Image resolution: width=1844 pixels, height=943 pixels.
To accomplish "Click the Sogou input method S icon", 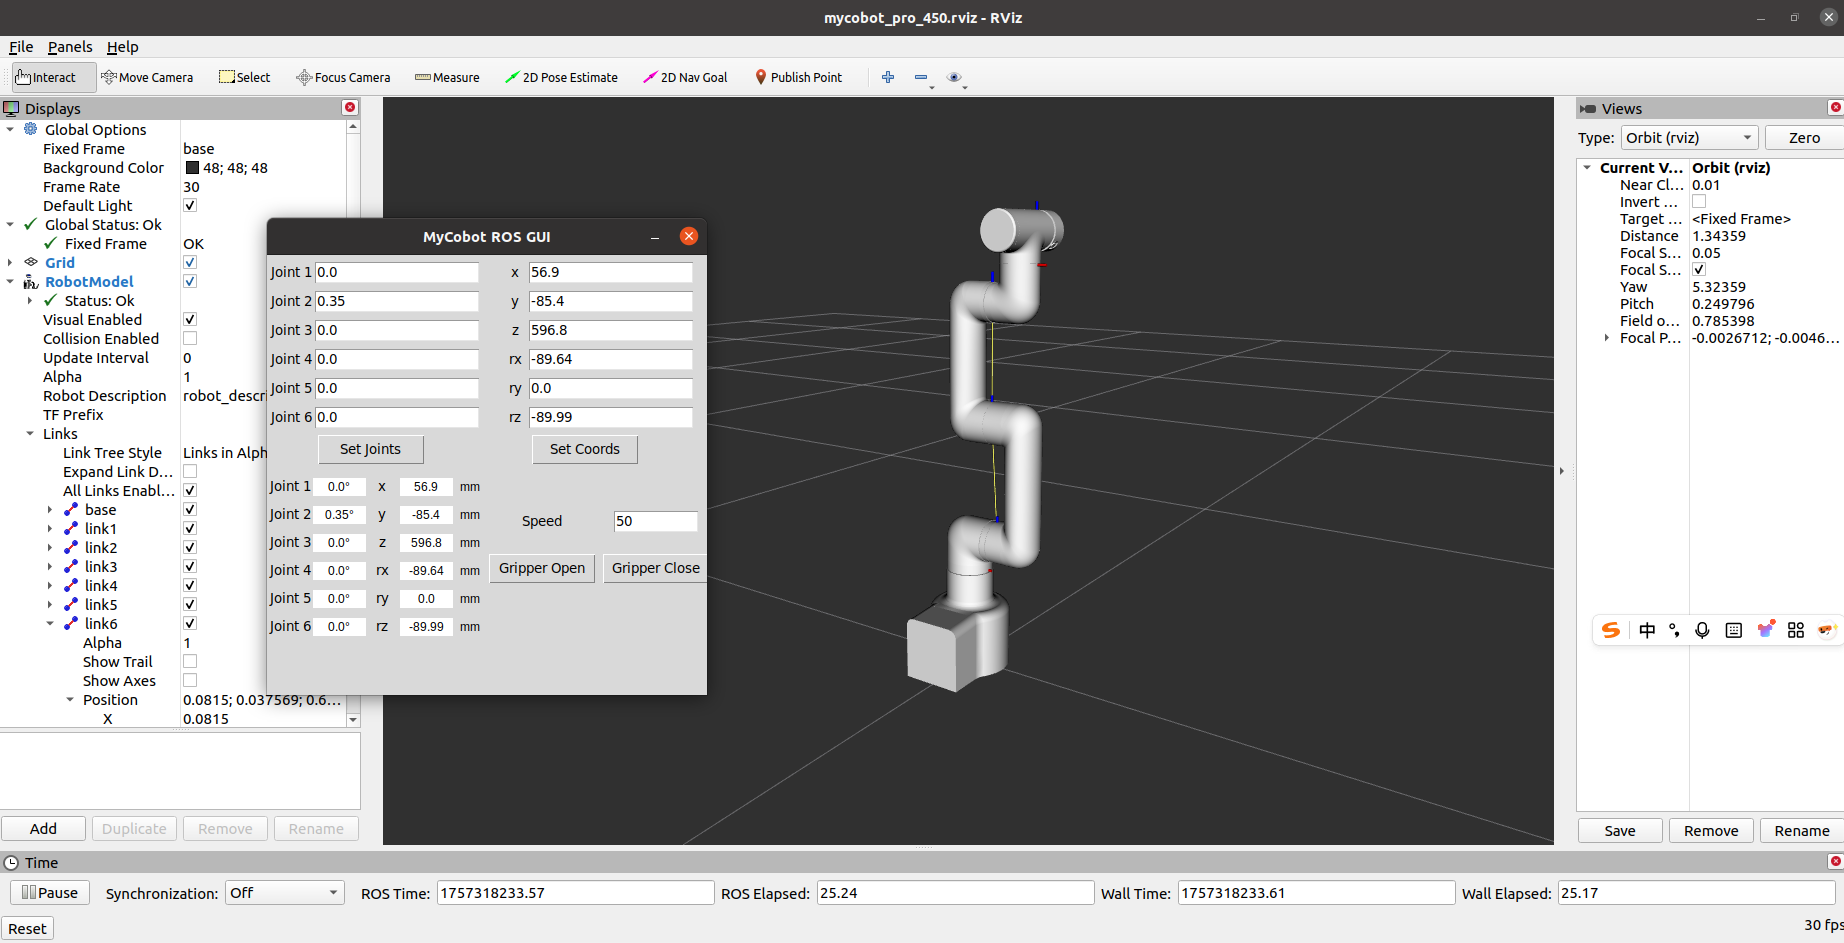I will [1610, 630].
